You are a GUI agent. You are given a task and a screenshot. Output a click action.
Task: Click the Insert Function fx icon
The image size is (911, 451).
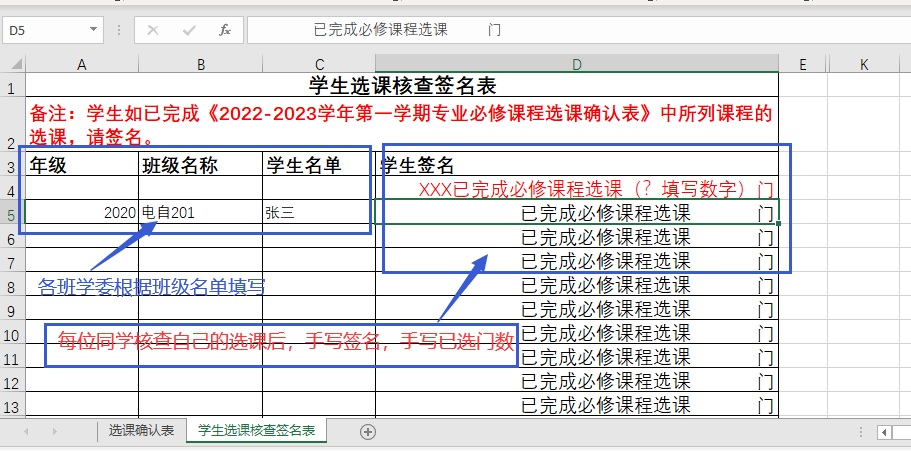225,30
